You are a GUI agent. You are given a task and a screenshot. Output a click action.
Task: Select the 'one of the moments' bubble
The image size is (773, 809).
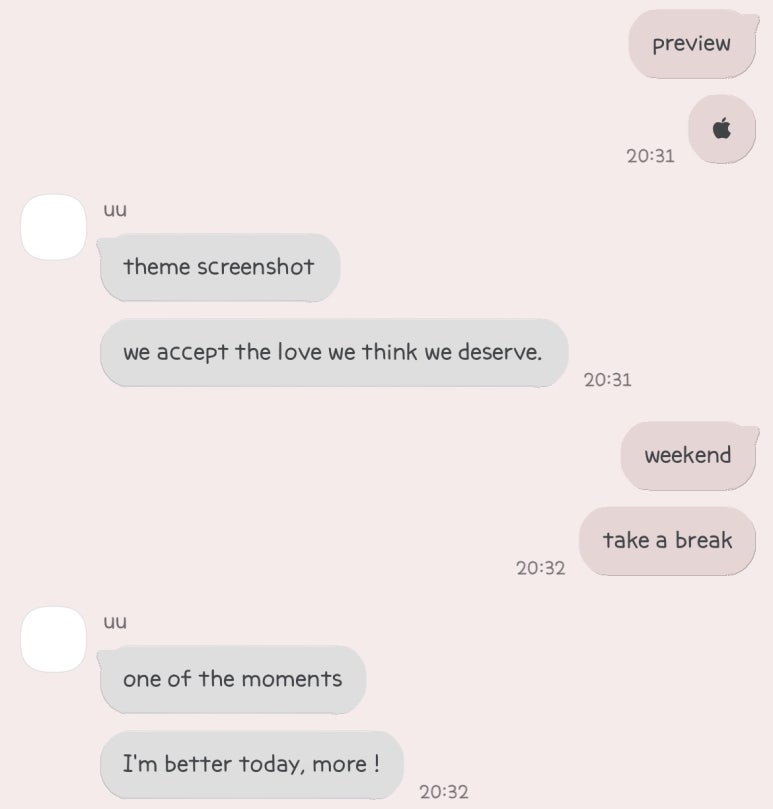tap(232, 679)
